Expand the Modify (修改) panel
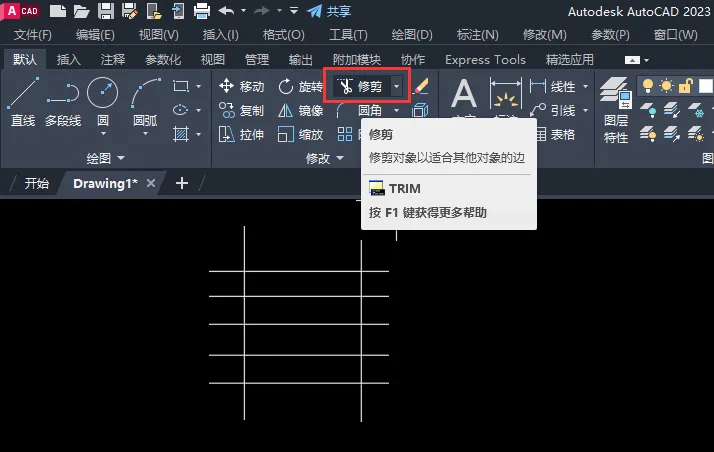 [x=325, y=158]
